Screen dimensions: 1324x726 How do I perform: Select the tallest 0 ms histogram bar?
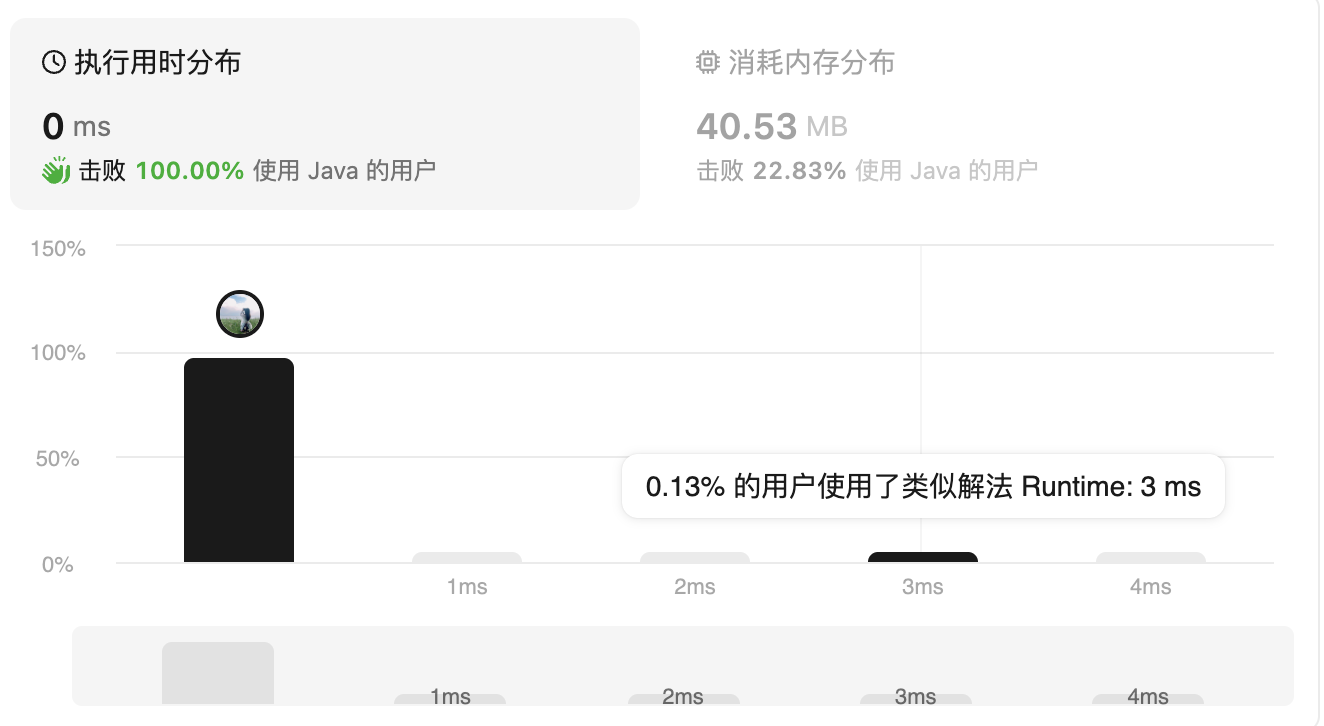click(239, 460)
